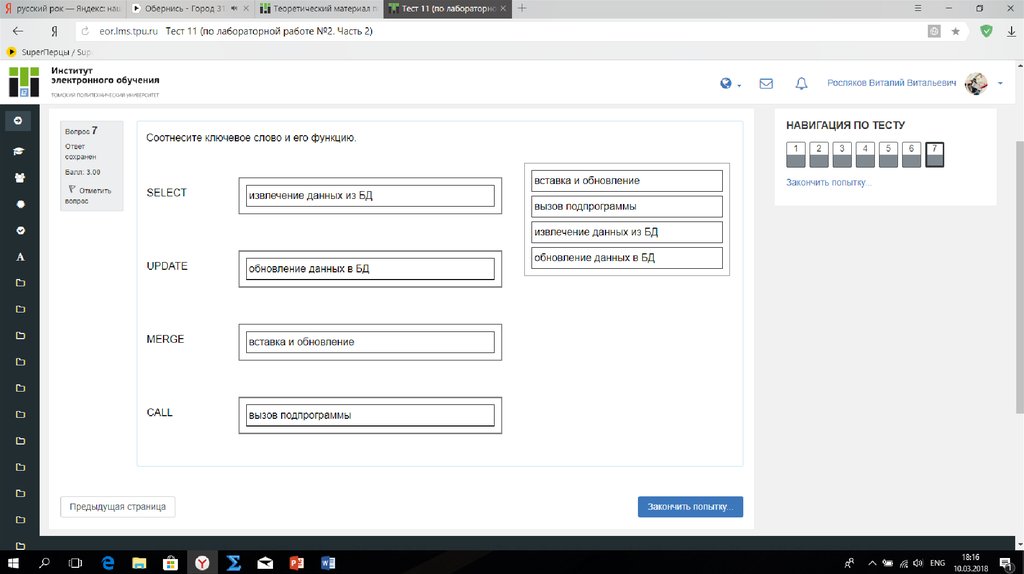Screen dimensions: 1024x574
Task: Switch to the 'Теоретический материал' tab
Action: pyautogui.click(x=318, y=8)
